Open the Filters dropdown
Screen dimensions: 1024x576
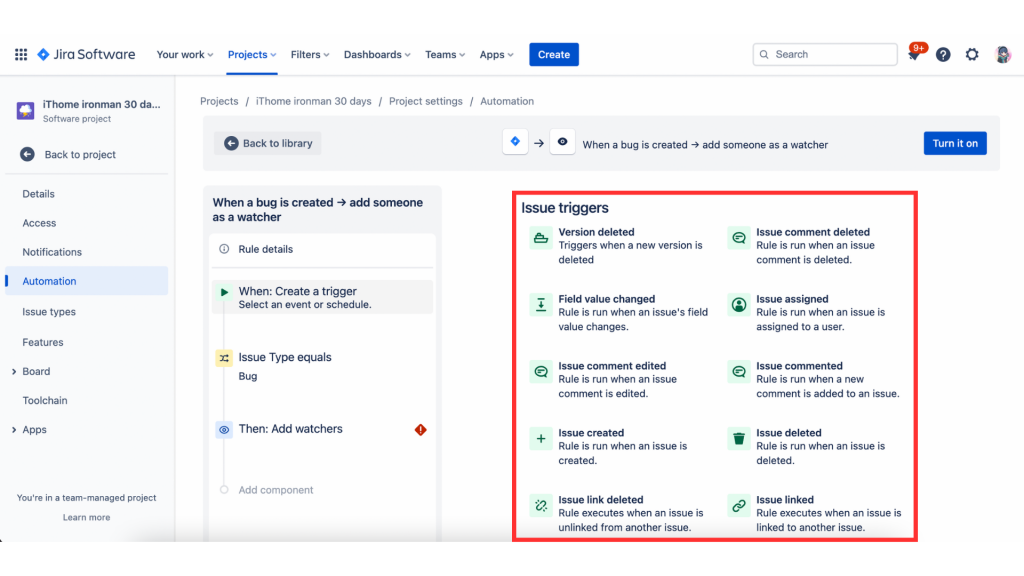point(310,54)
